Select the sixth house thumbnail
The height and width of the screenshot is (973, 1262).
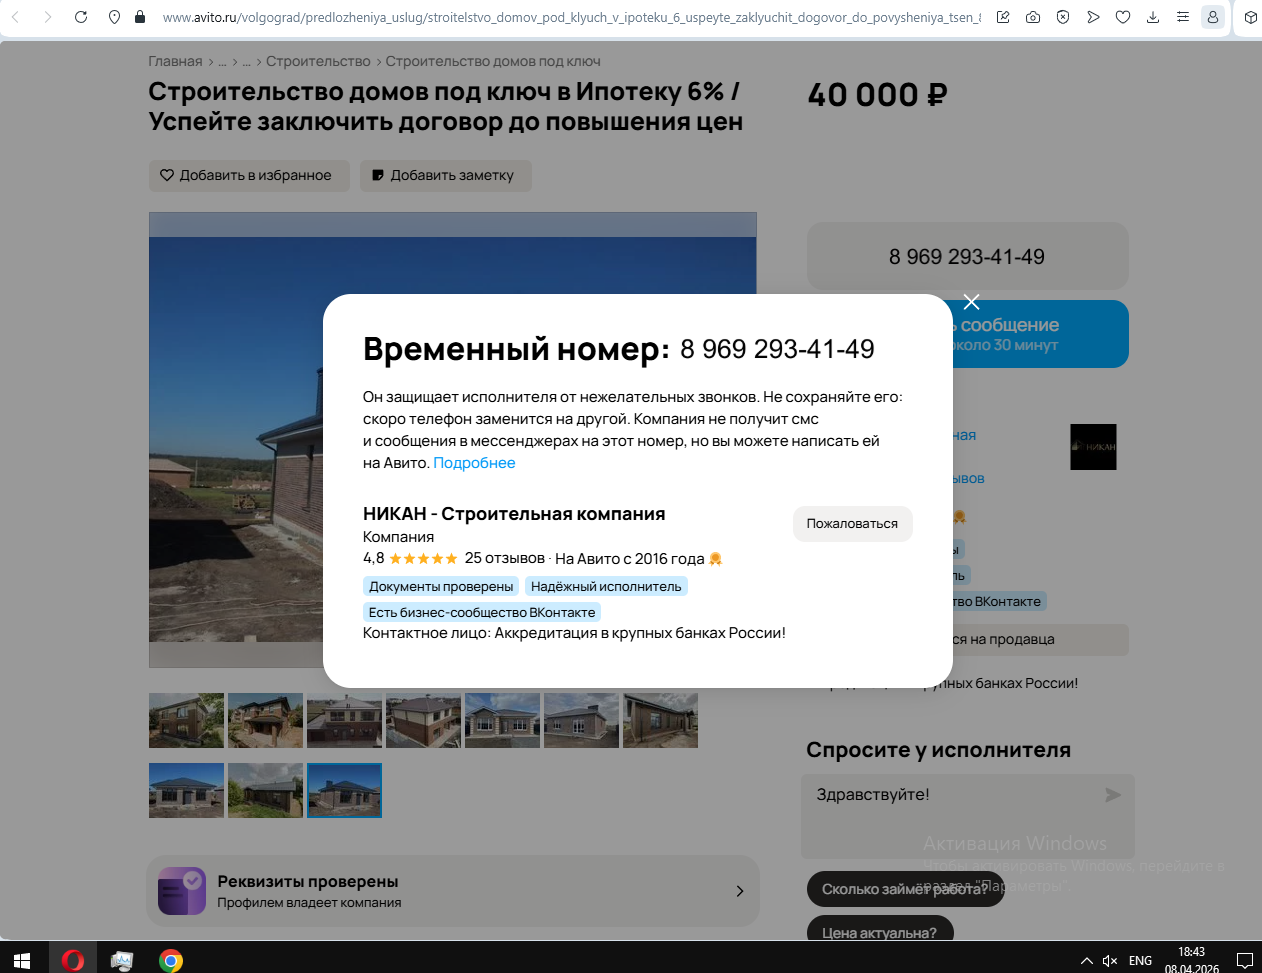coord(581,720)
